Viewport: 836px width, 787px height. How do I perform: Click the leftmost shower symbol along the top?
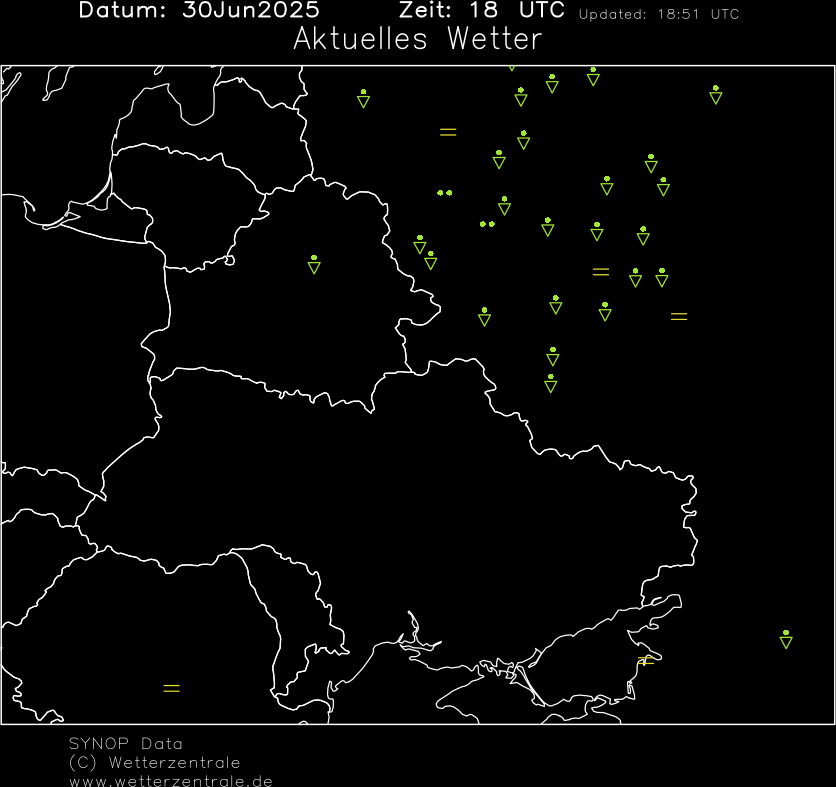(364, 99)
